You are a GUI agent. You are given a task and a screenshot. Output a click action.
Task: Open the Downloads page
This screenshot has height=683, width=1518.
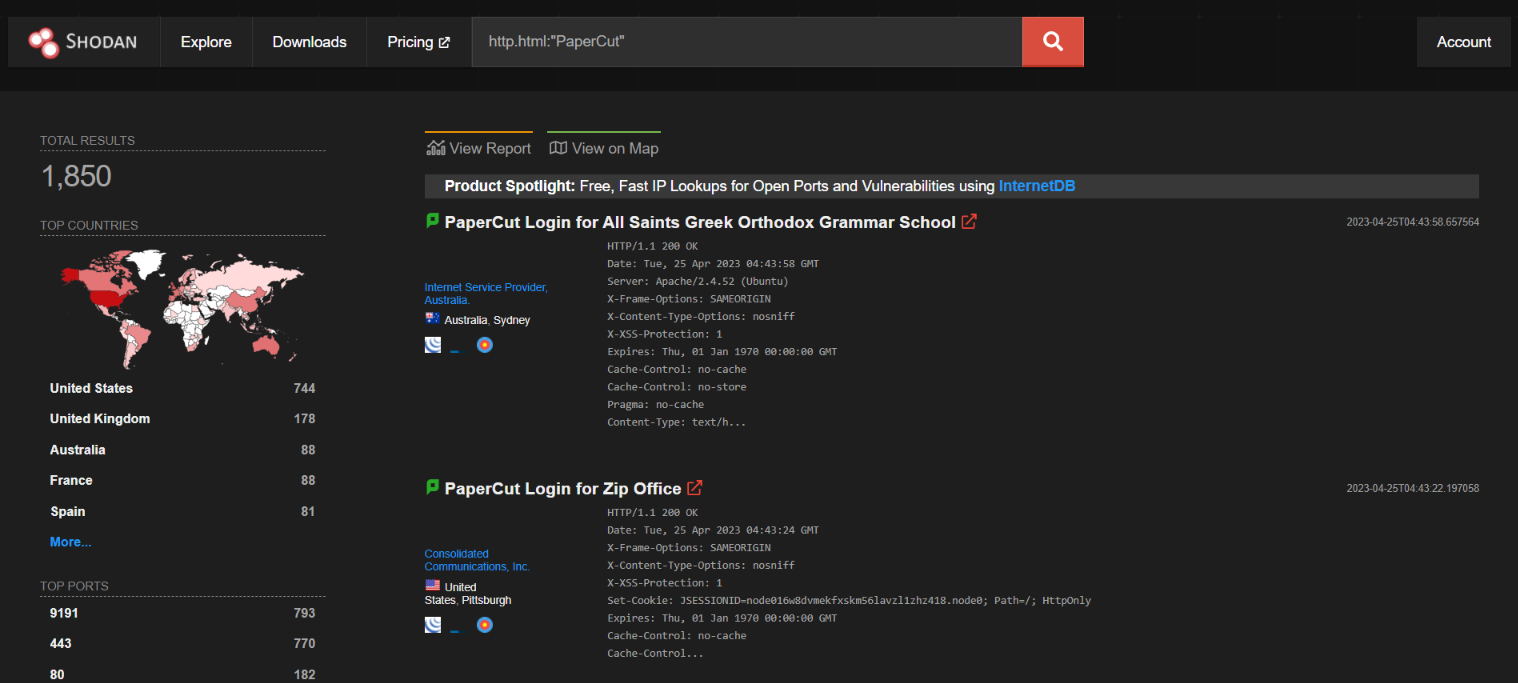(310, 42)
